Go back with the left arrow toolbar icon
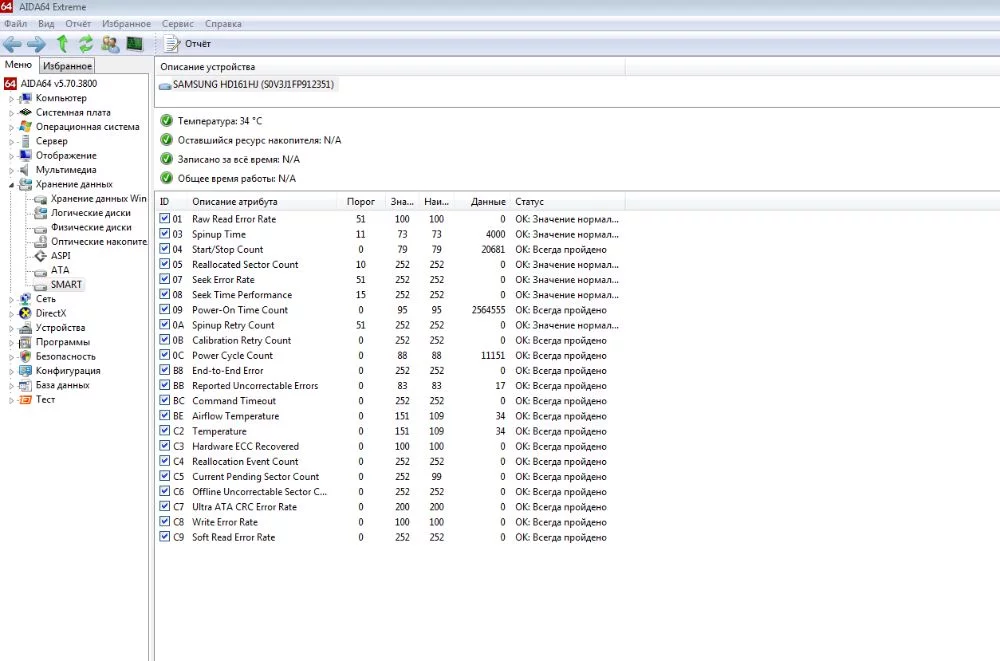1000x661 pixels. [12, 44]
